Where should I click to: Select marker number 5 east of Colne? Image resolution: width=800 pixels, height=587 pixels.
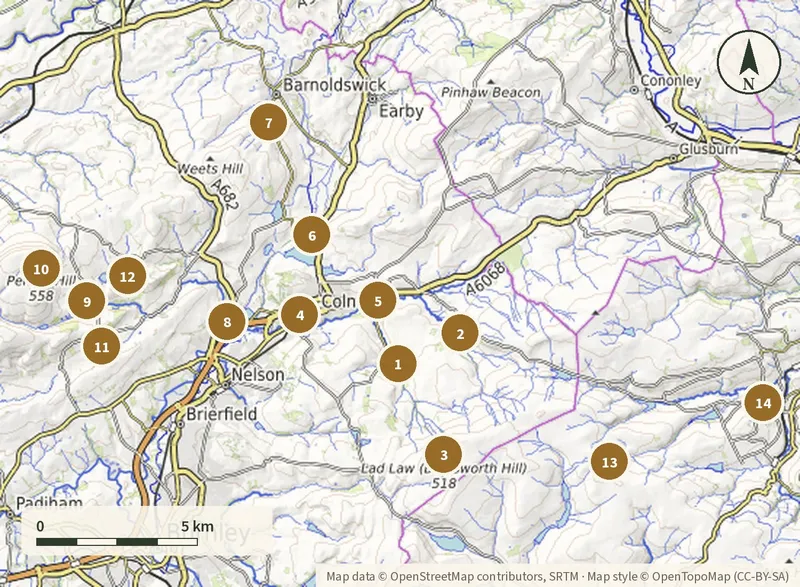[378, 300]
